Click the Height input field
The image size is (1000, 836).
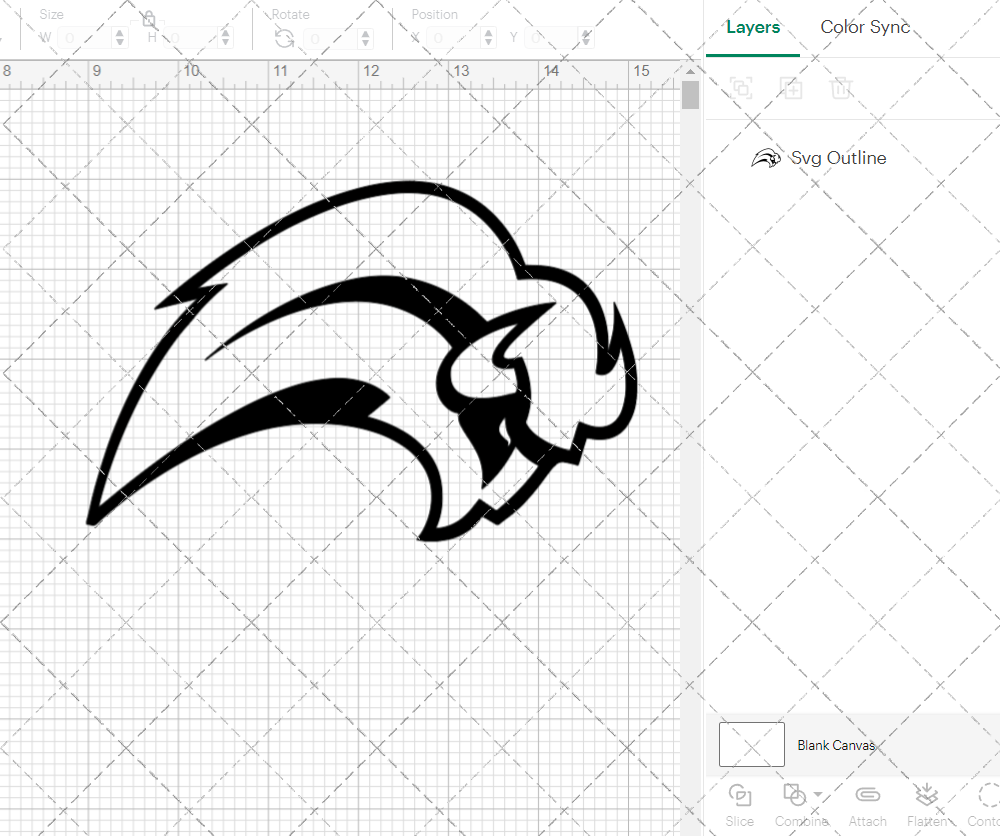[190, 38]
